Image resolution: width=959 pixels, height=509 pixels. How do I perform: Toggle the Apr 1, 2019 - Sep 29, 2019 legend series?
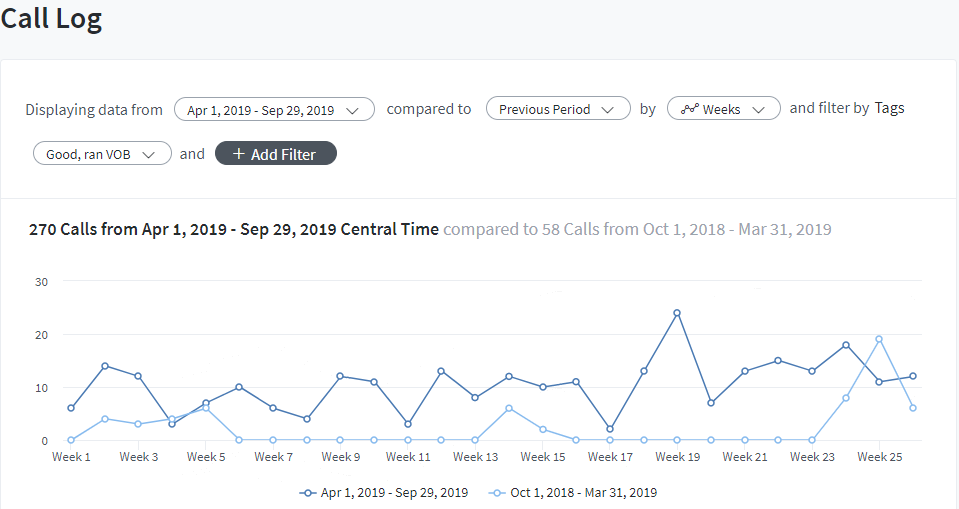[x=383, y=492]
